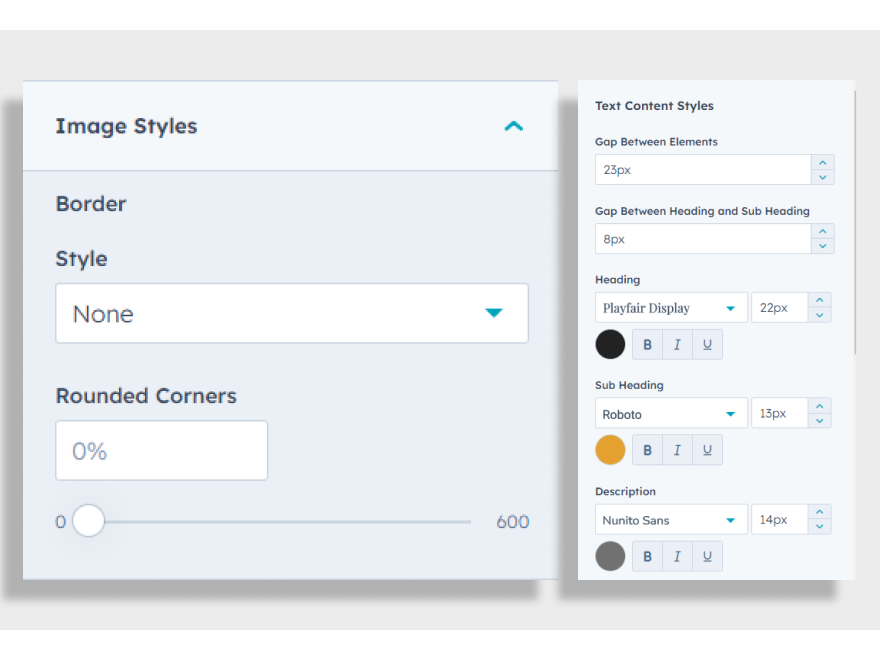Image resolution: width=880 pixels, height=660 pixels.
Task: Toggle underline on the Description text
Action: pos(707,555)
